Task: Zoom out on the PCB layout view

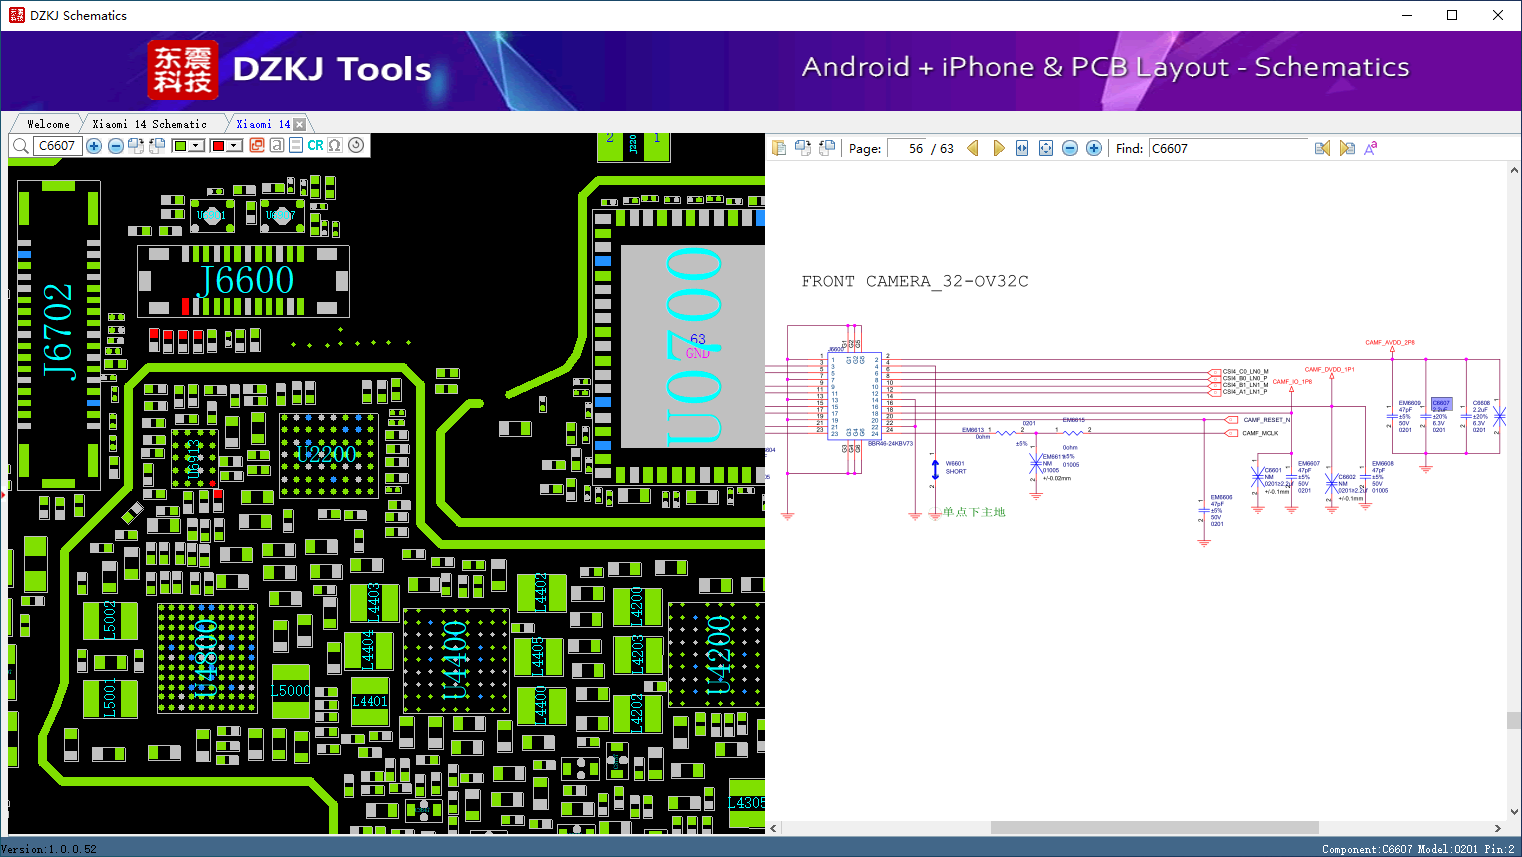Action: [116, 146]
